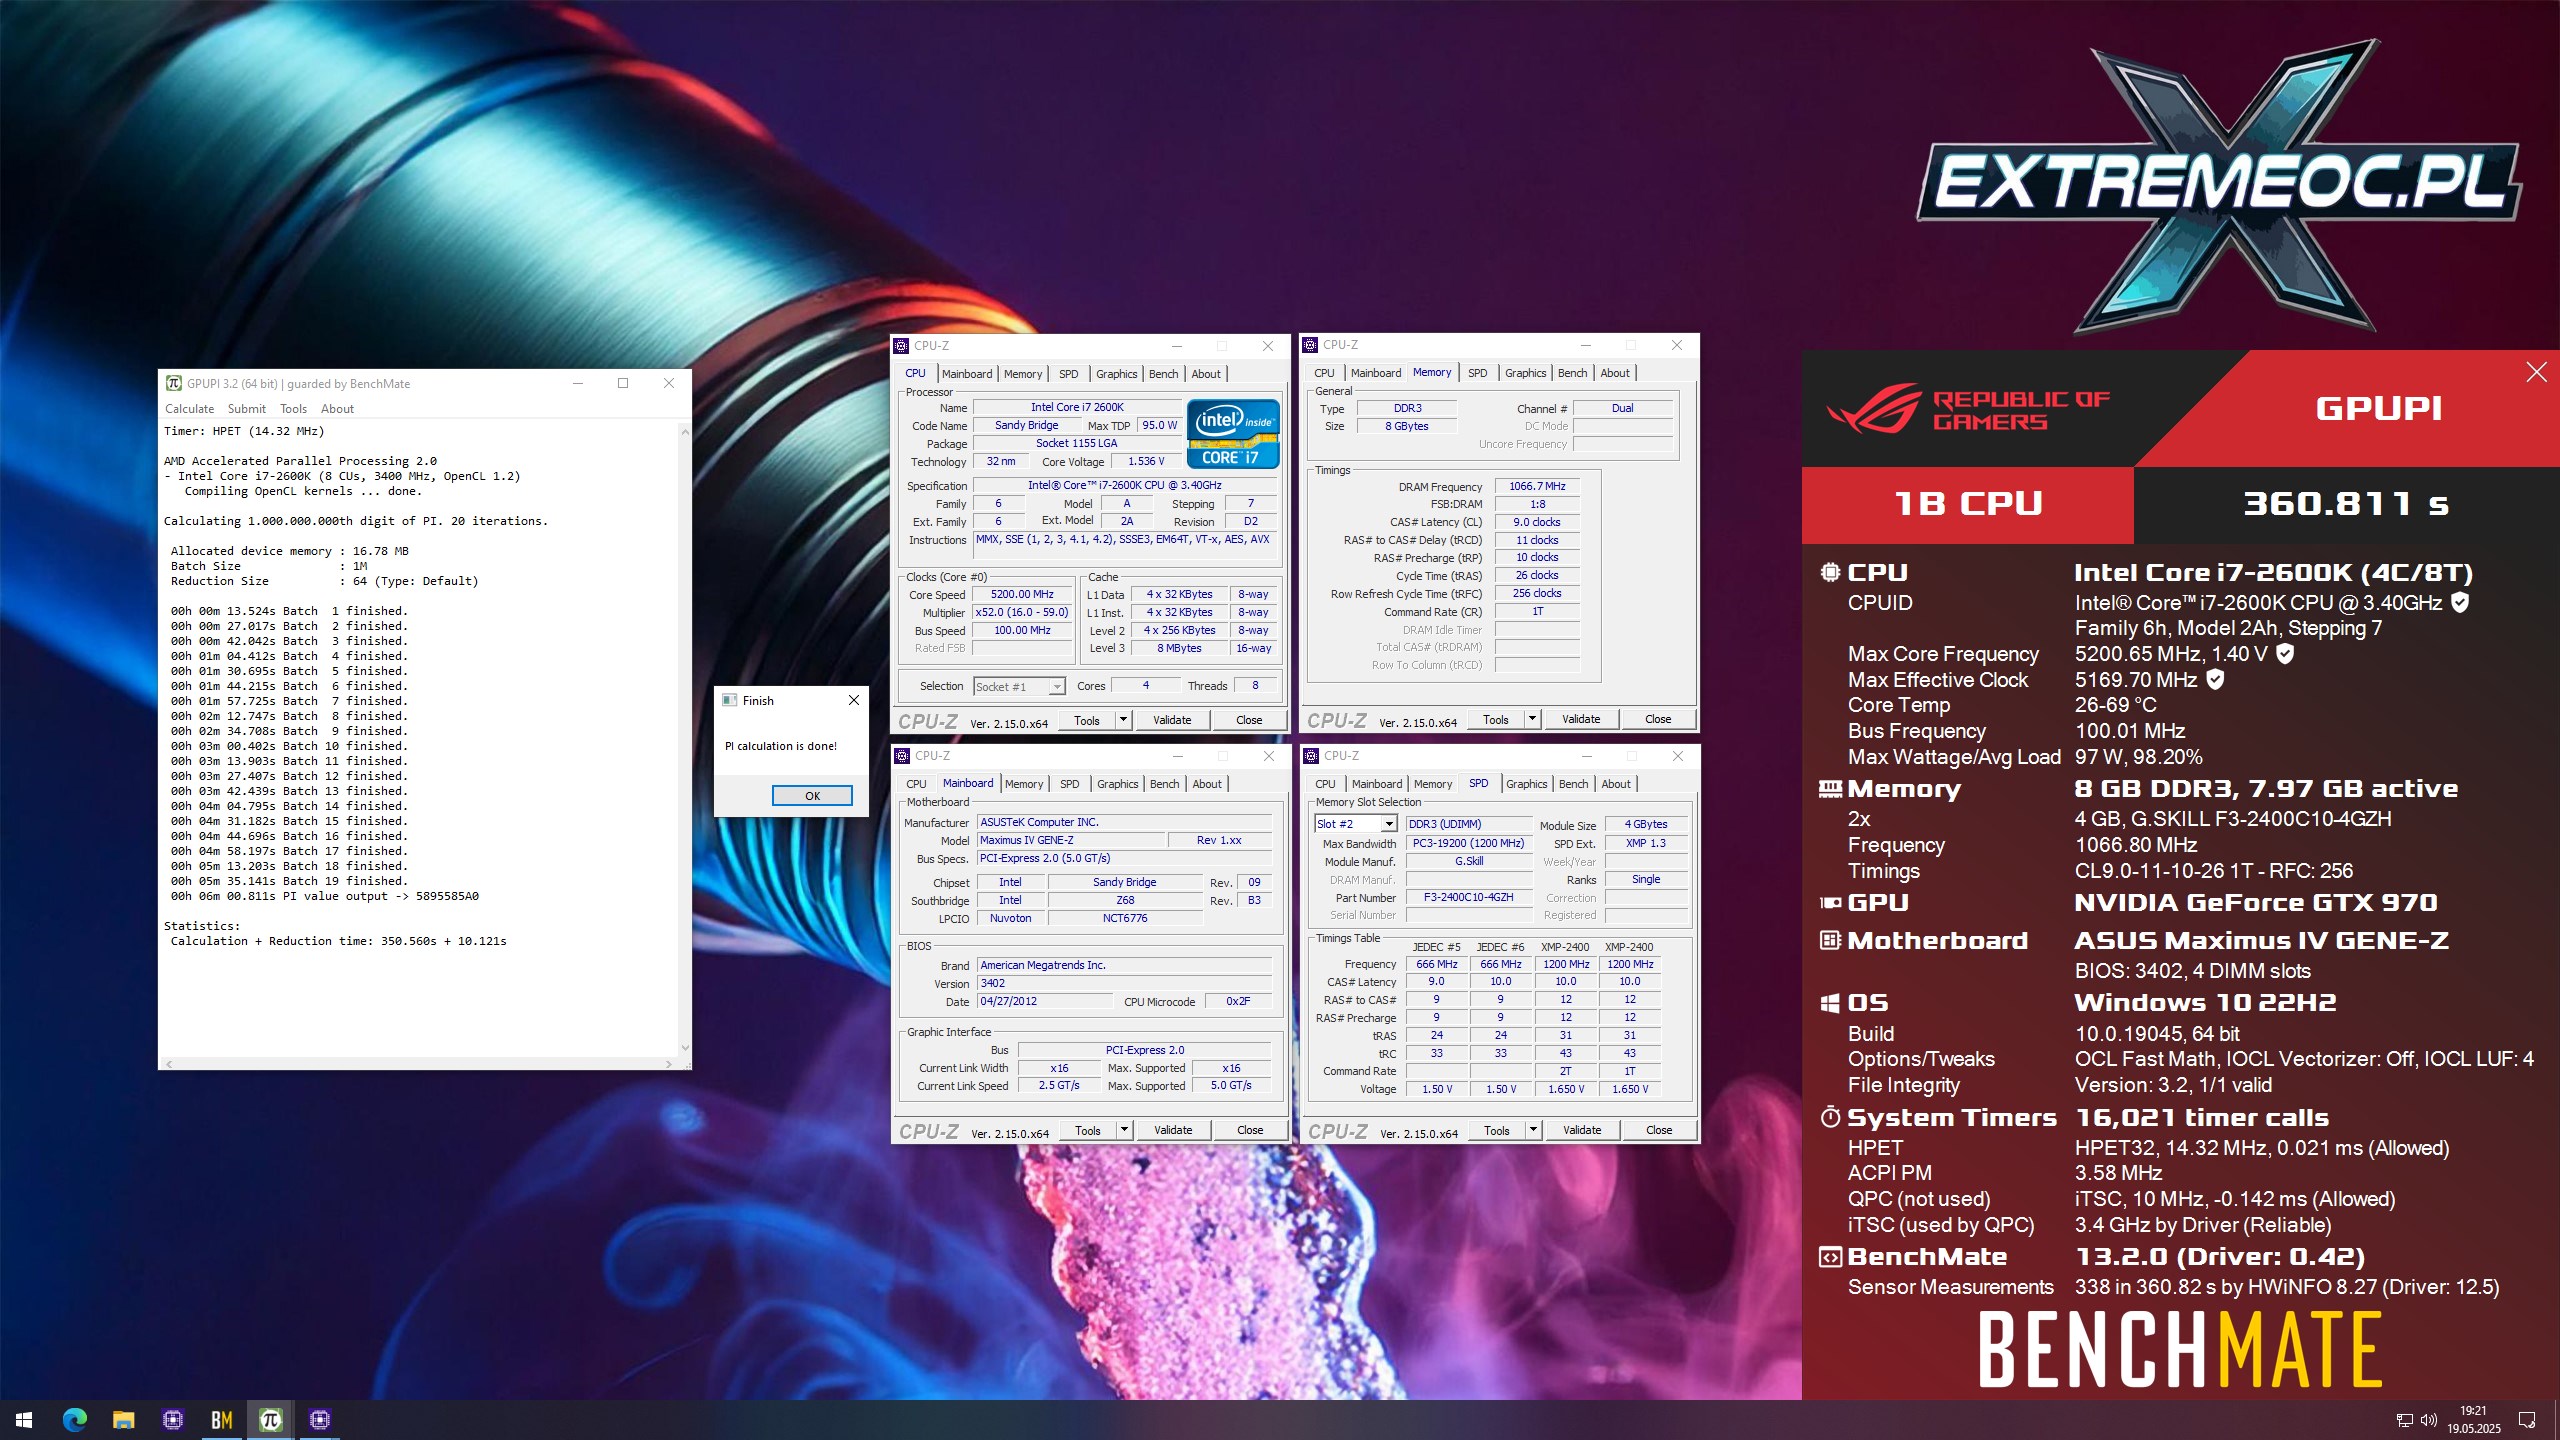
Task: Click Validate in CPU-tab CPU-Z window
Action: click(1172, 720)
